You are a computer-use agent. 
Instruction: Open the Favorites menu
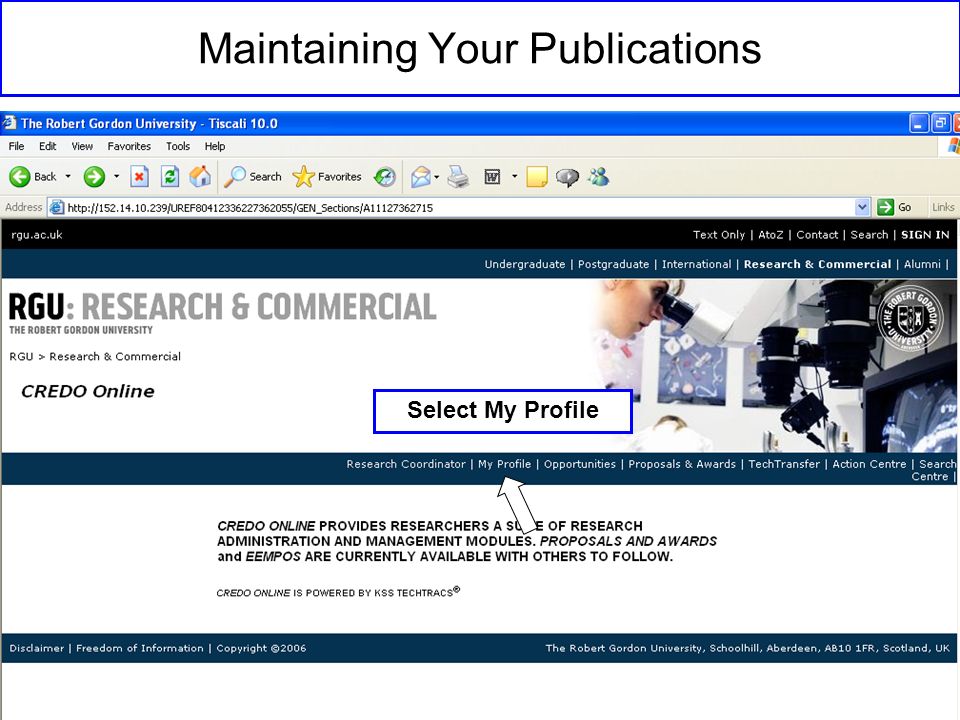(129, 146)
